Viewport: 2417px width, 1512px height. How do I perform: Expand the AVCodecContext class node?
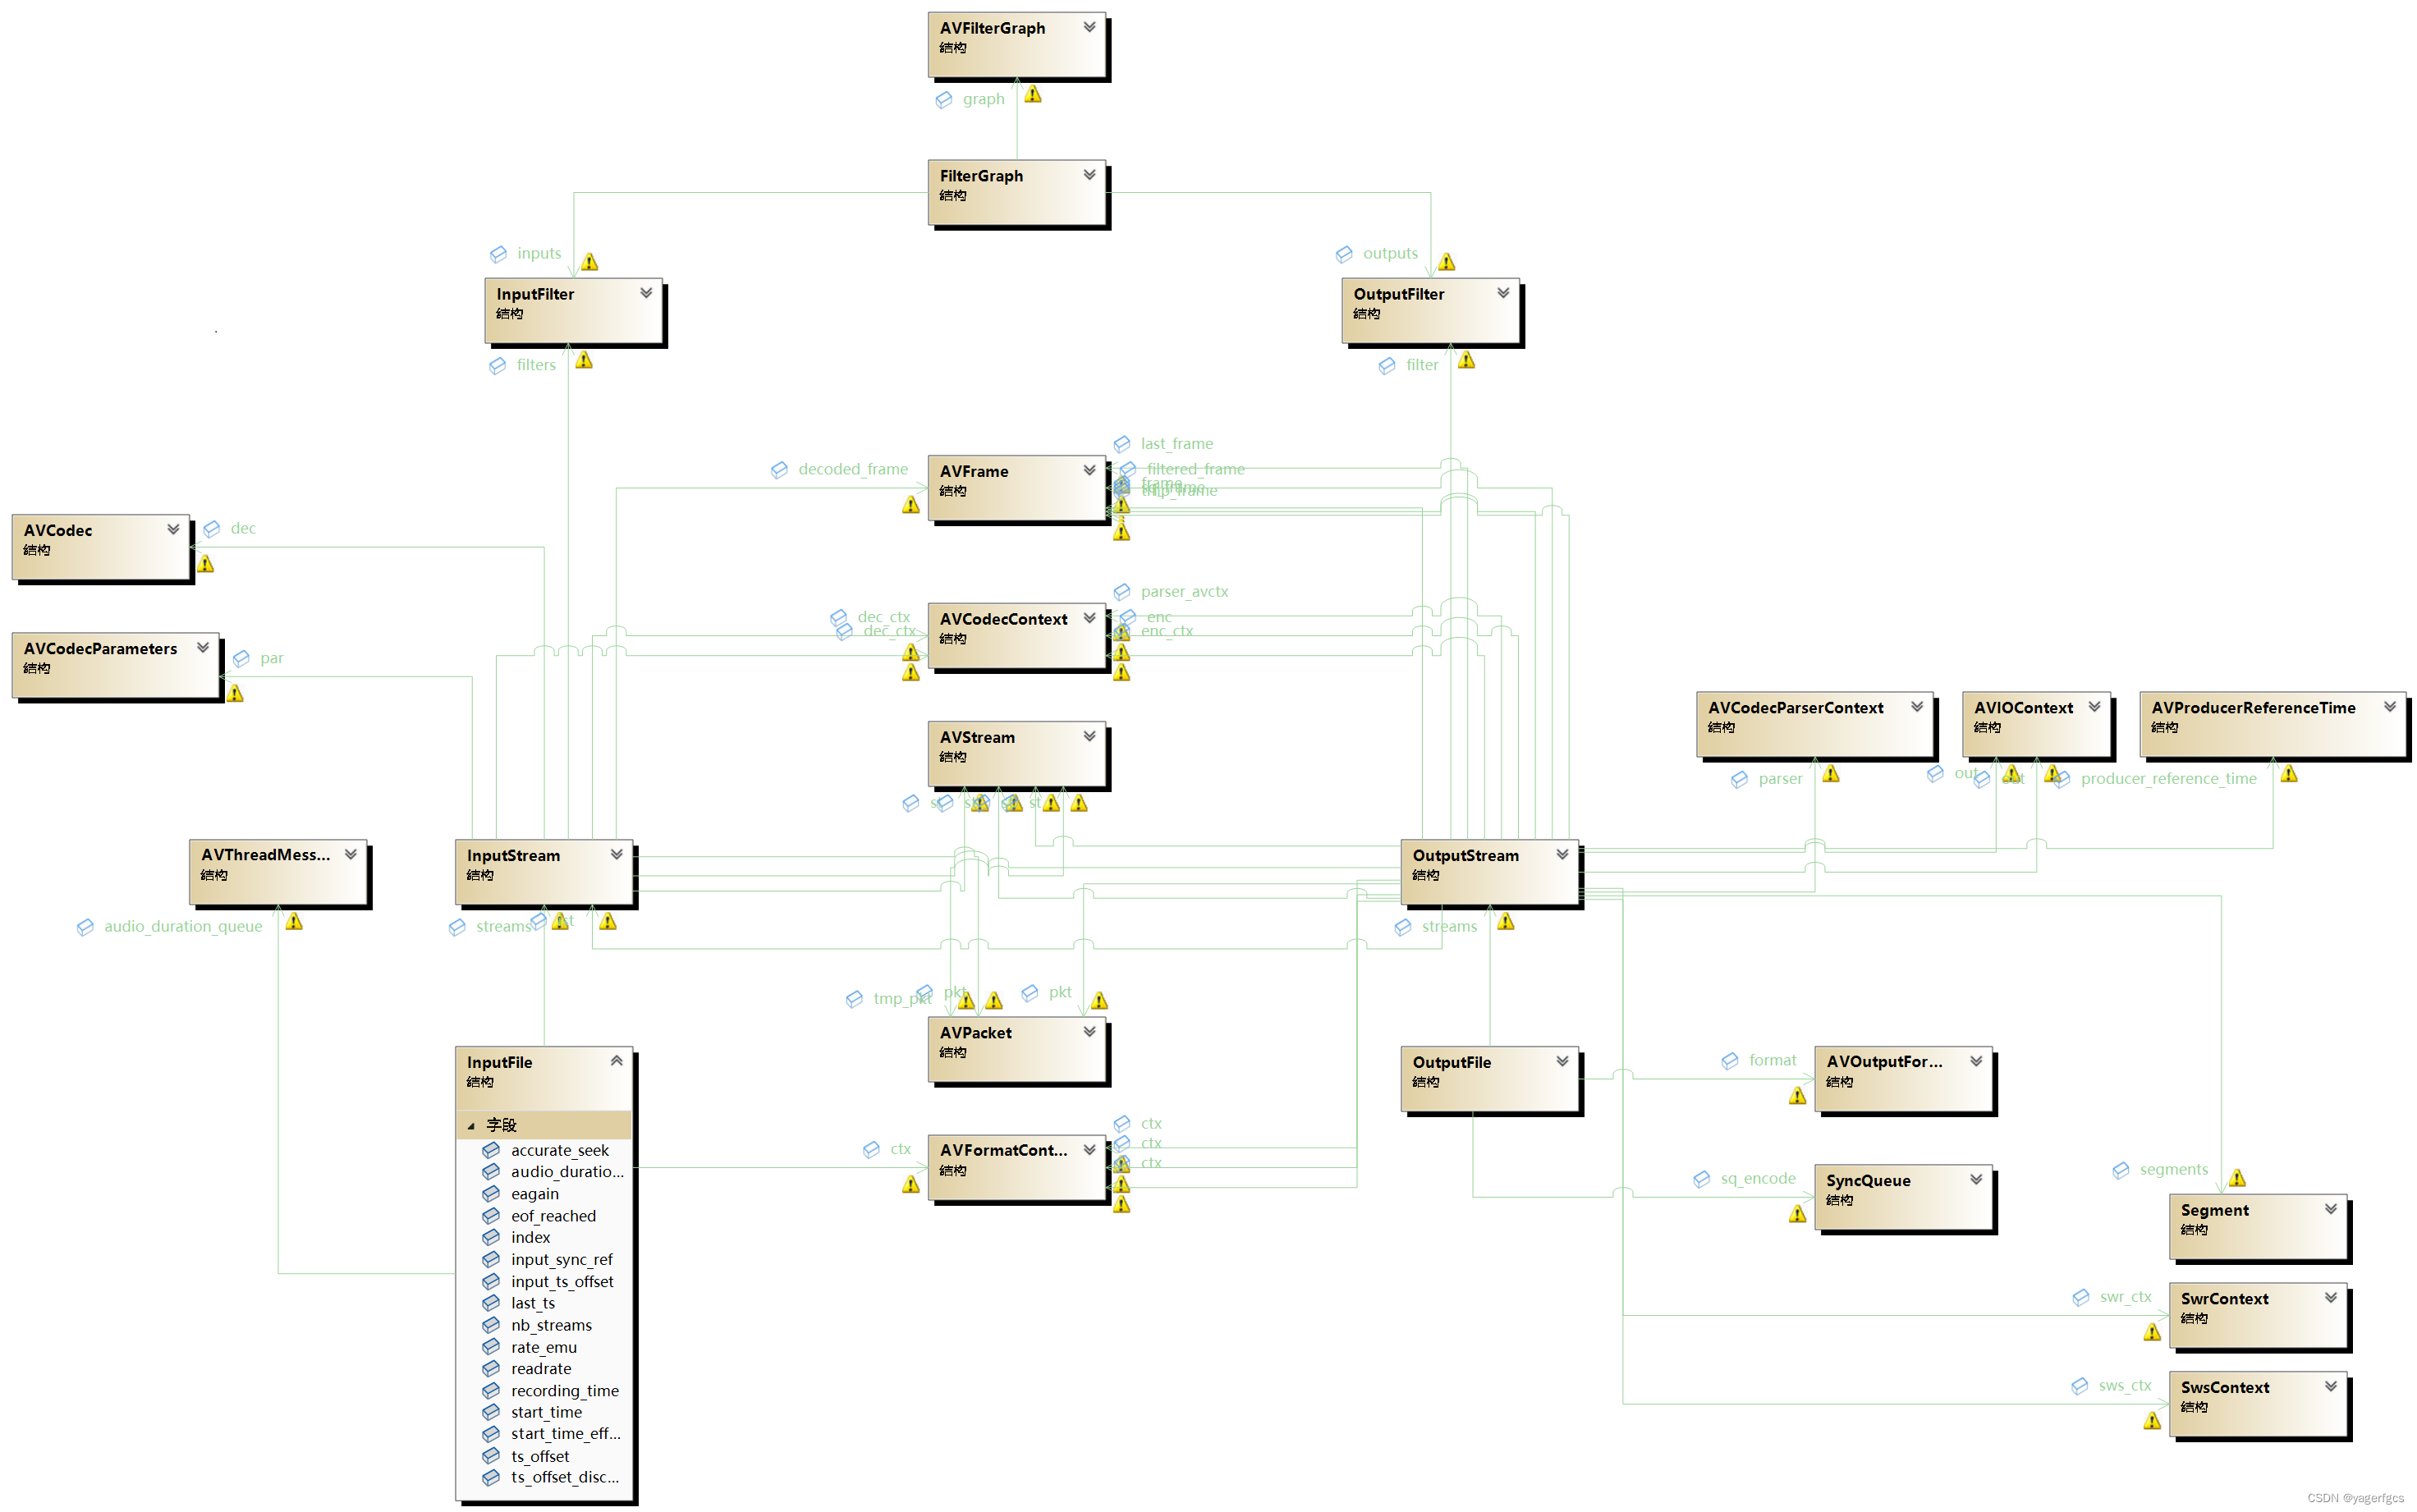(1089, 618)
